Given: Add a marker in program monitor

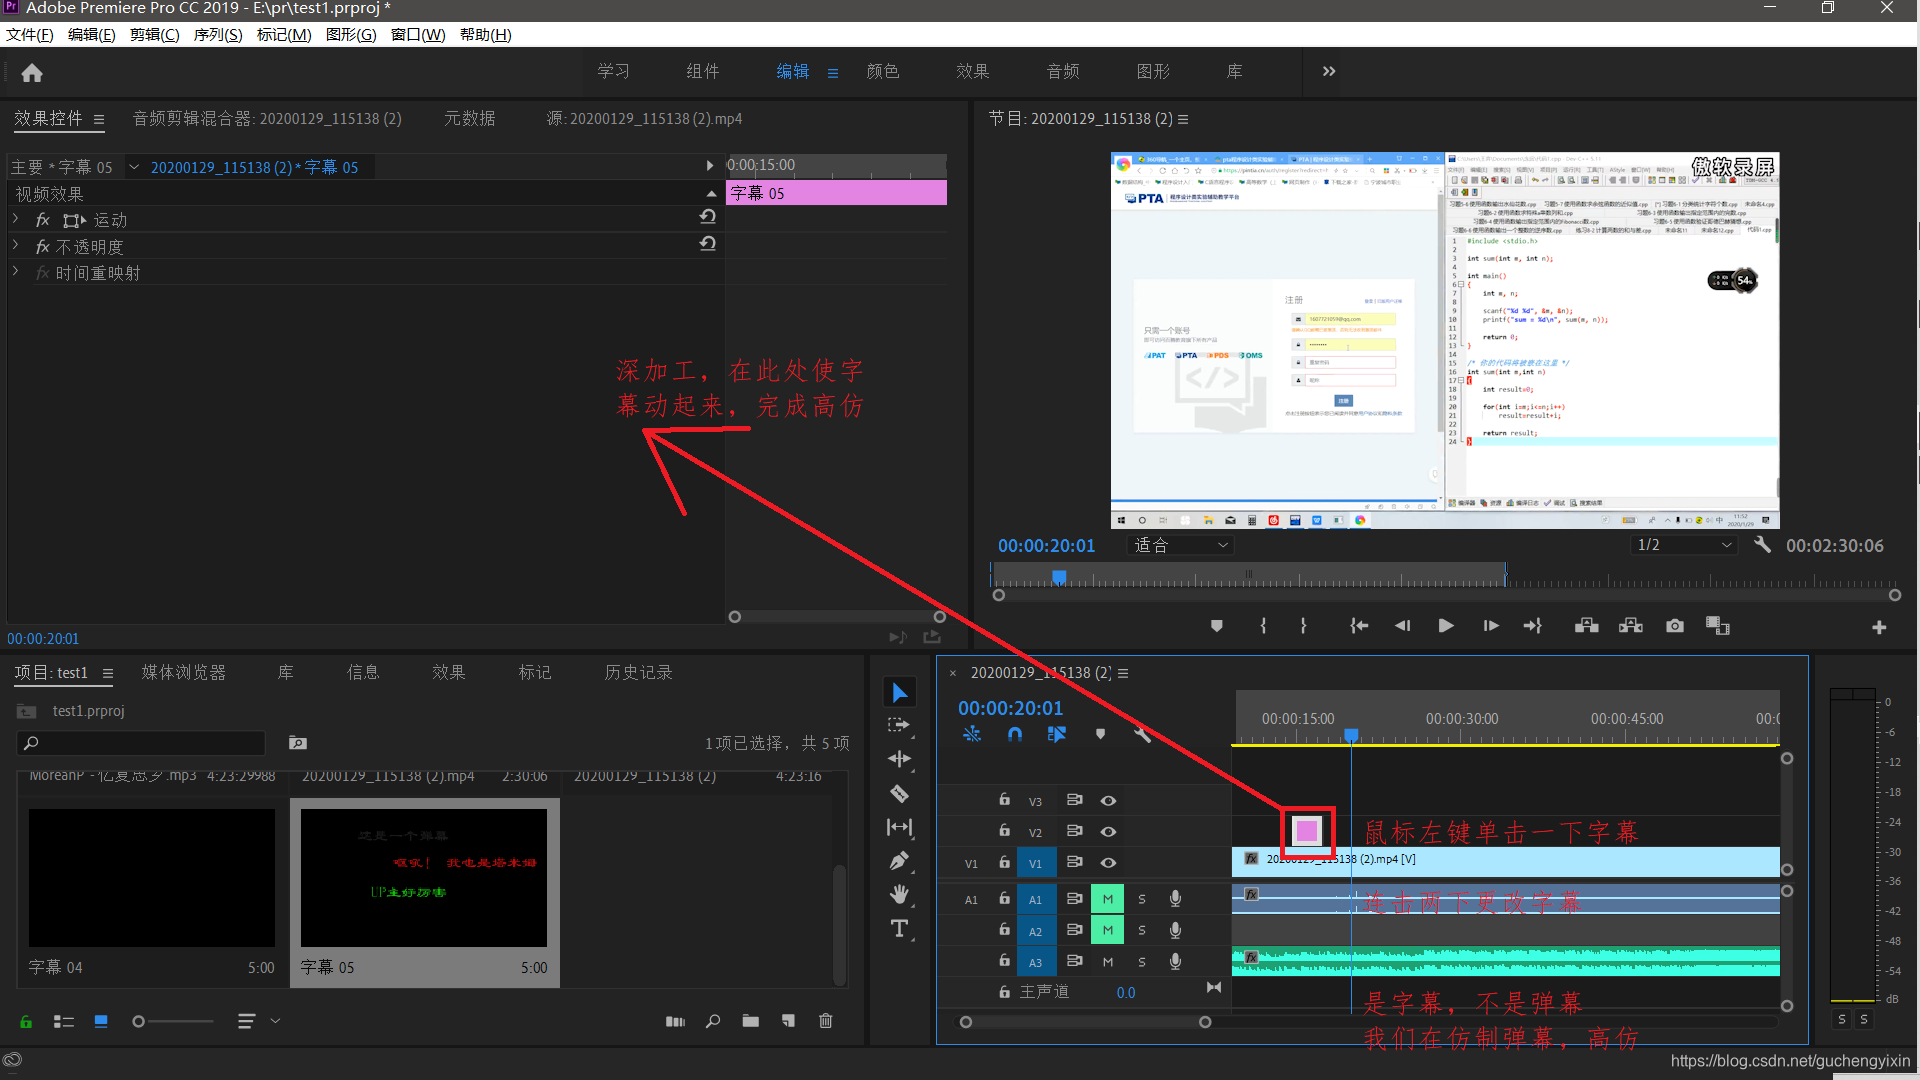Looking at the screenshot, I should pyautogui.click(x=1217, y=626).
